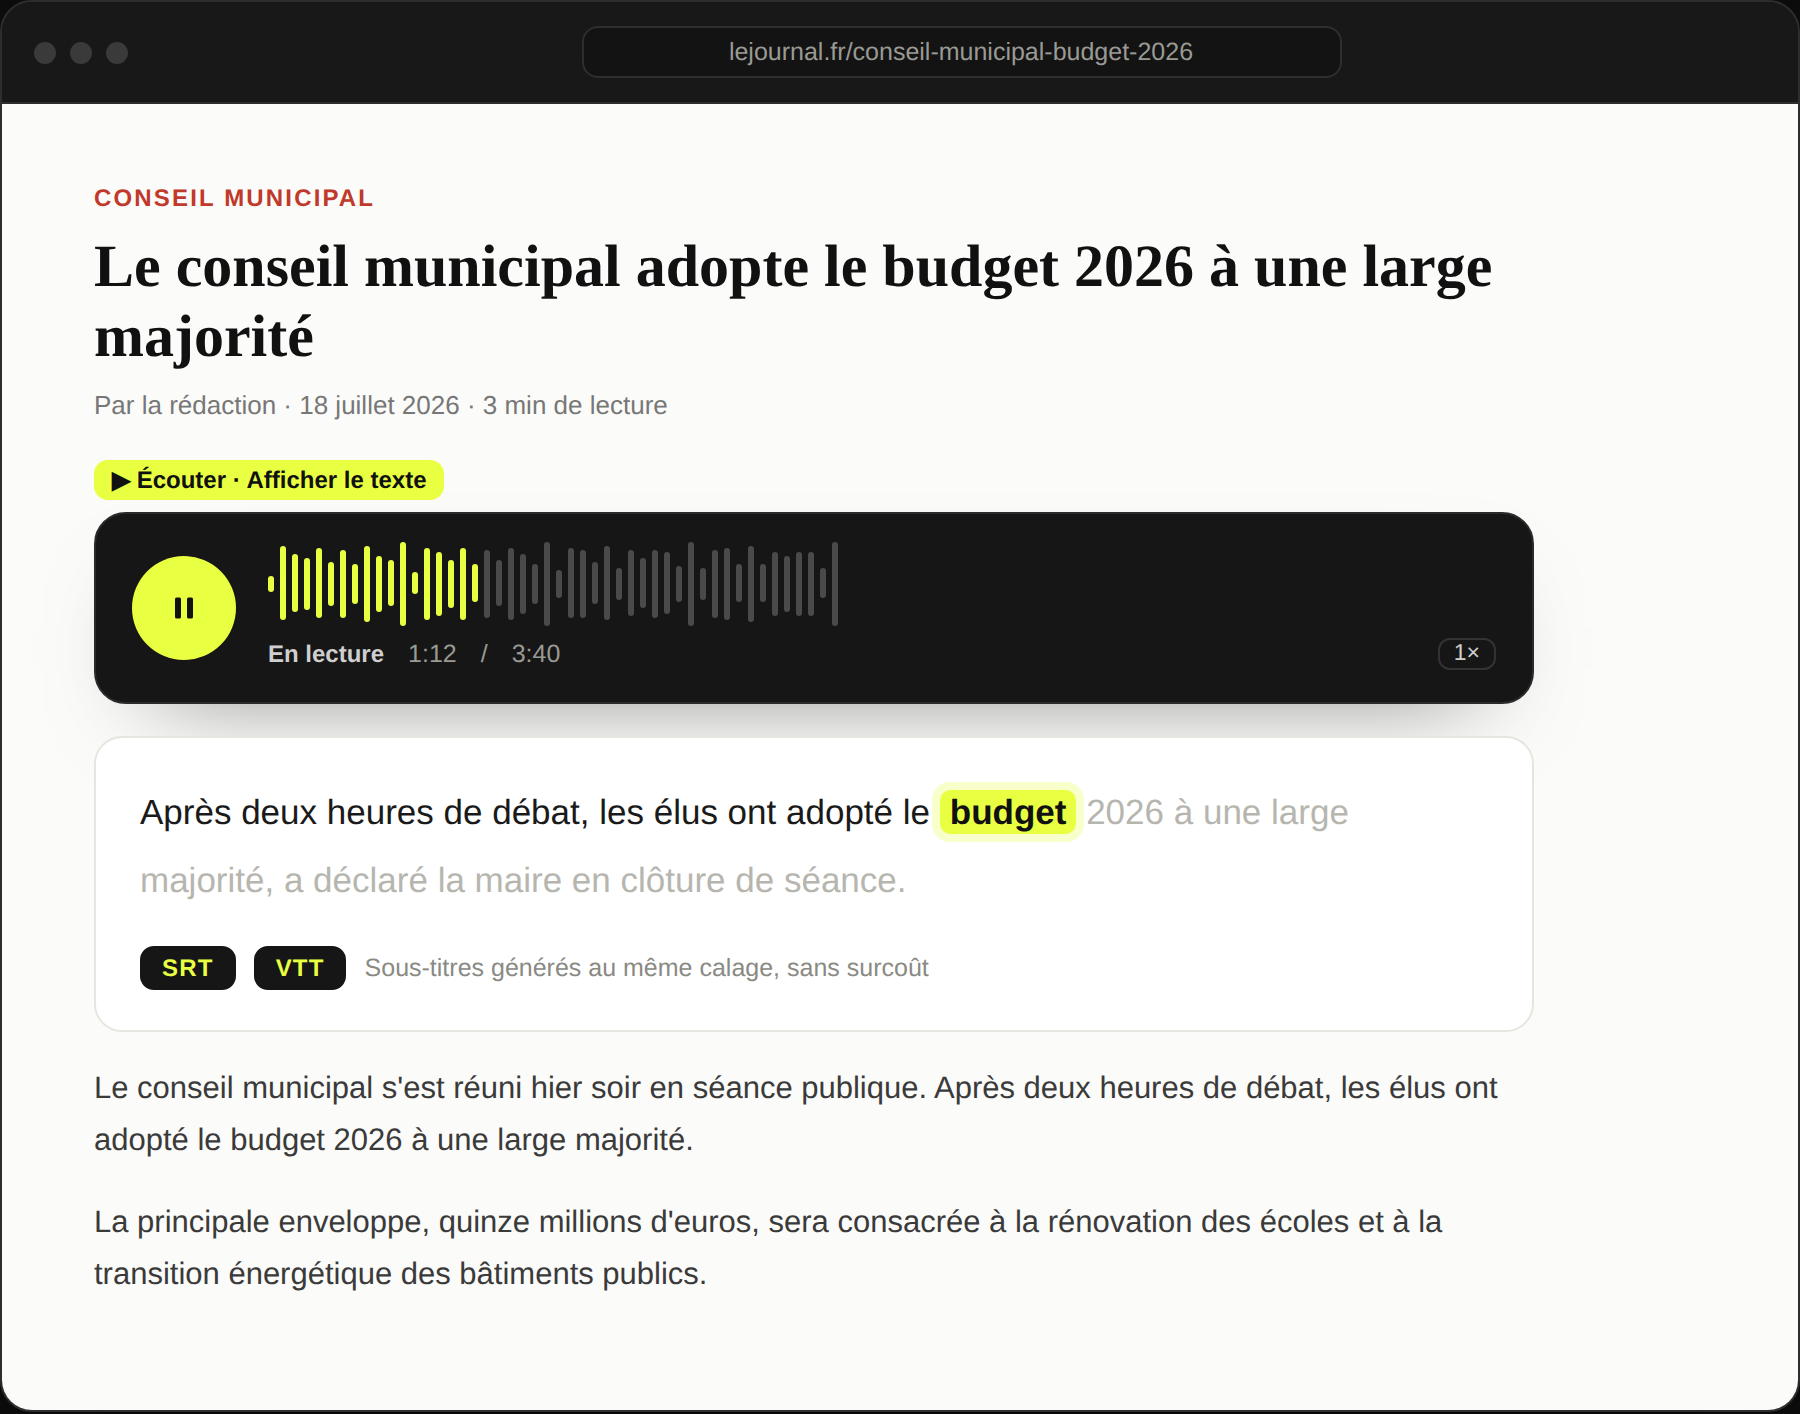Click the paragraph starting La principale enveloppe
Screen dimensions: 1800x1414
pos(768,1247)
